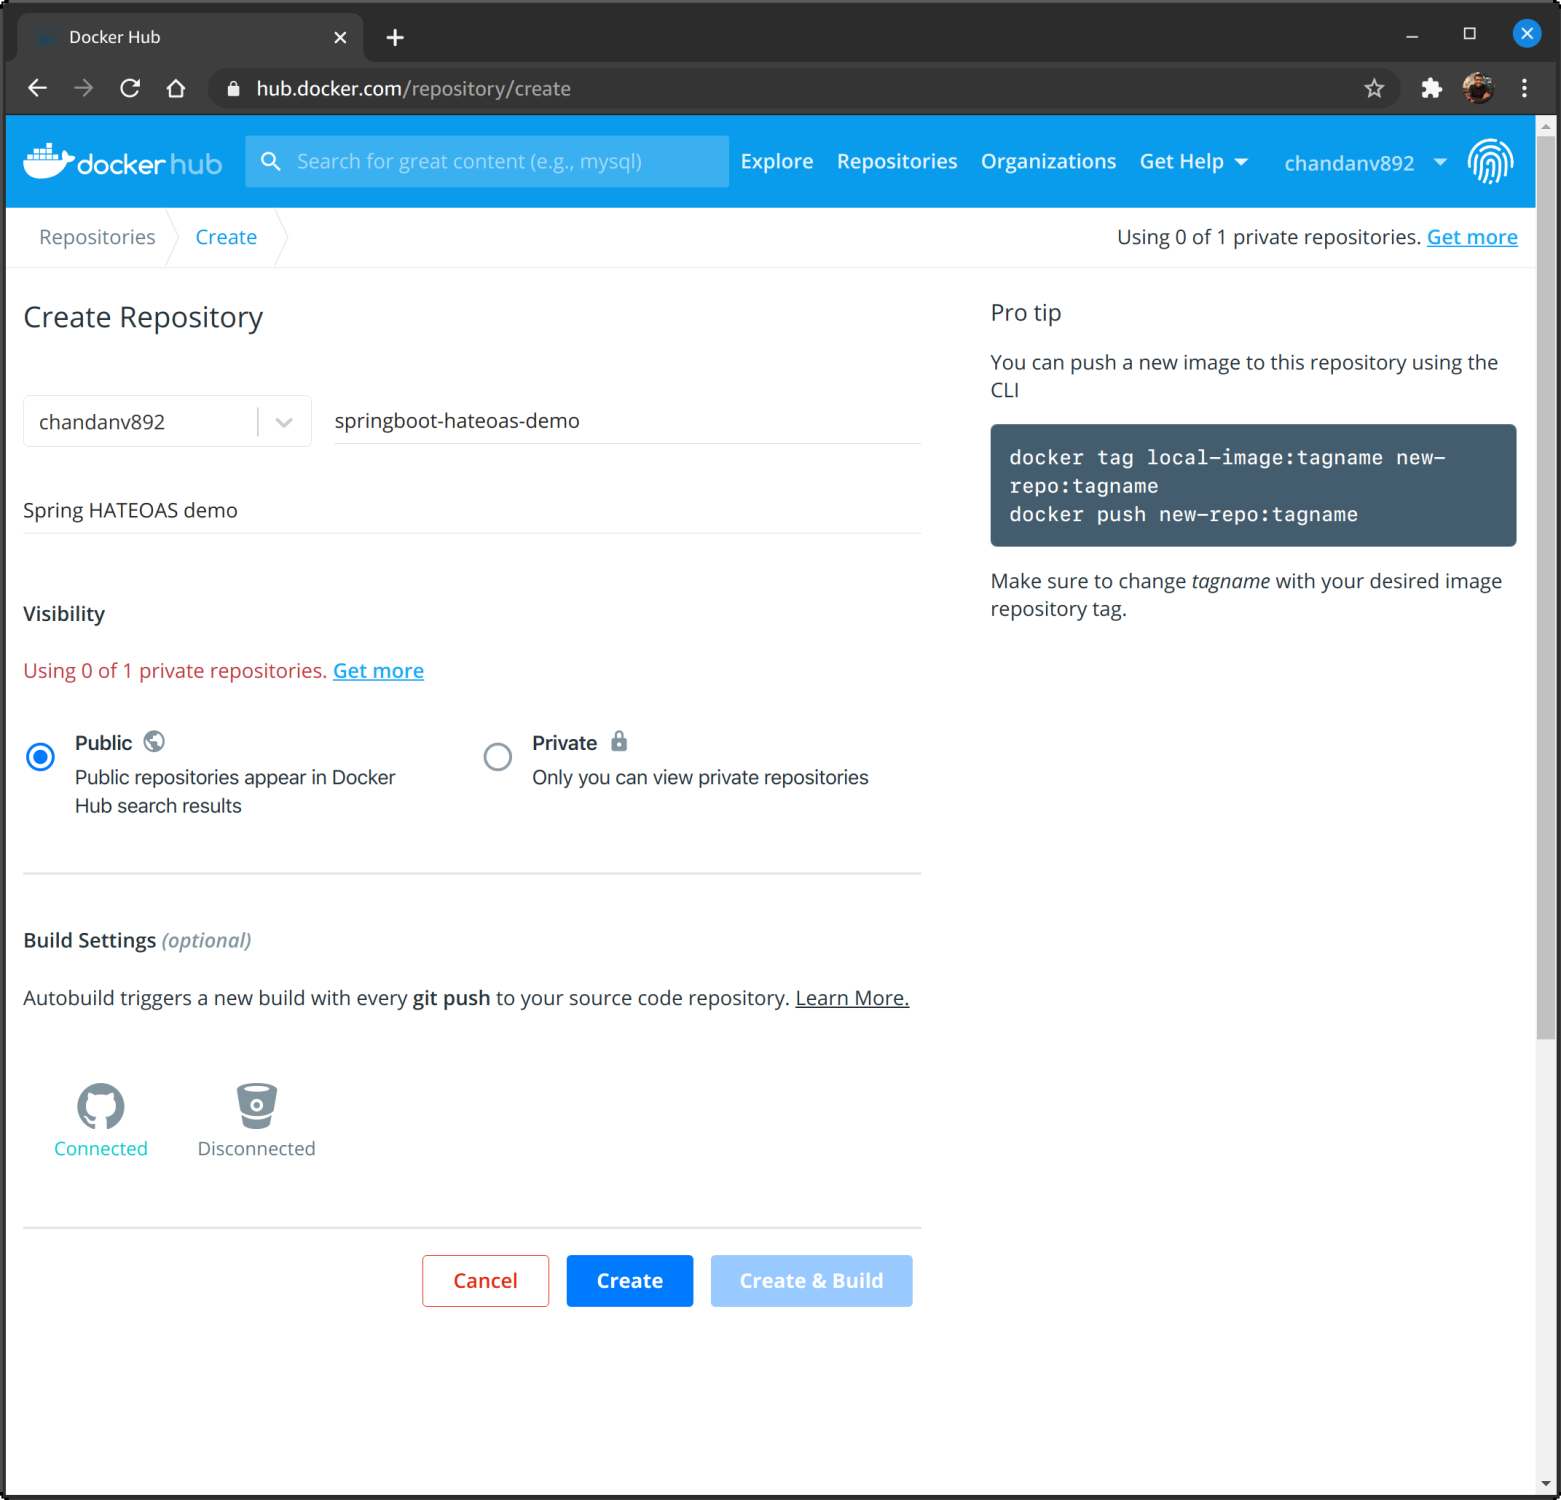Viewport: 1561px width, 1500px height.
Task: Click the Create repository button
Action: tap(629, 1280)
